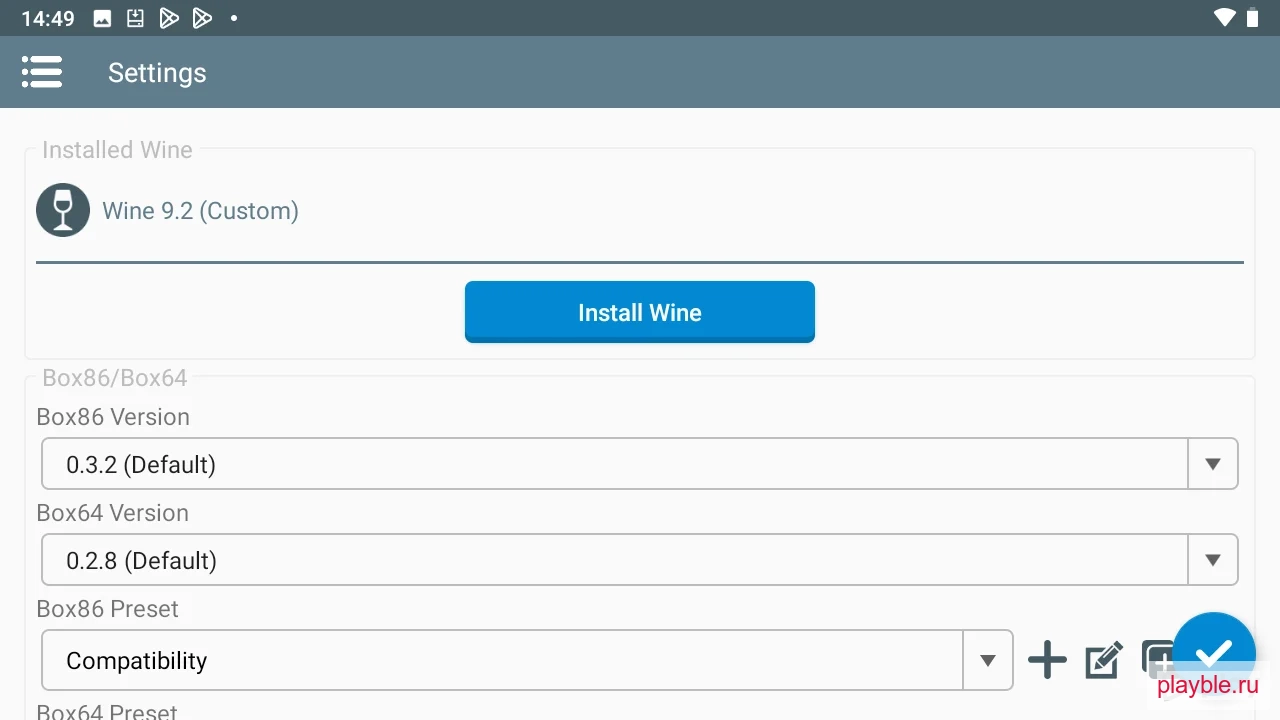This screenshot has width=1280, height=720.
Task: Open the hamburger navigation menu
Action: 42,72
